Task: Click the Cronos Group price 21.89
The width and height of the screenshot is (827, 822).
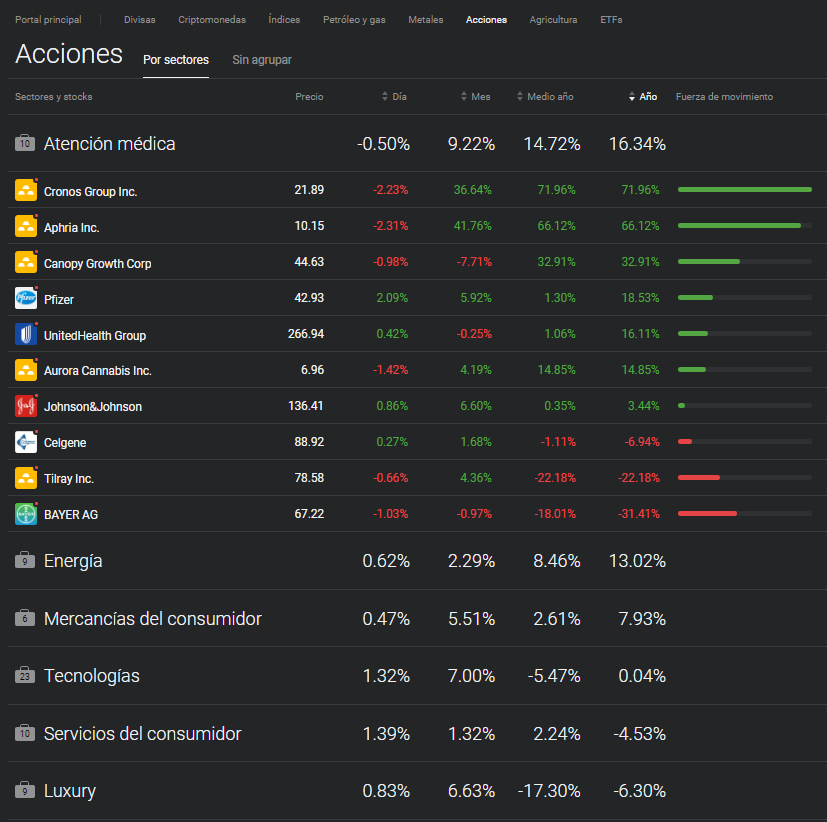Action: 309,190
